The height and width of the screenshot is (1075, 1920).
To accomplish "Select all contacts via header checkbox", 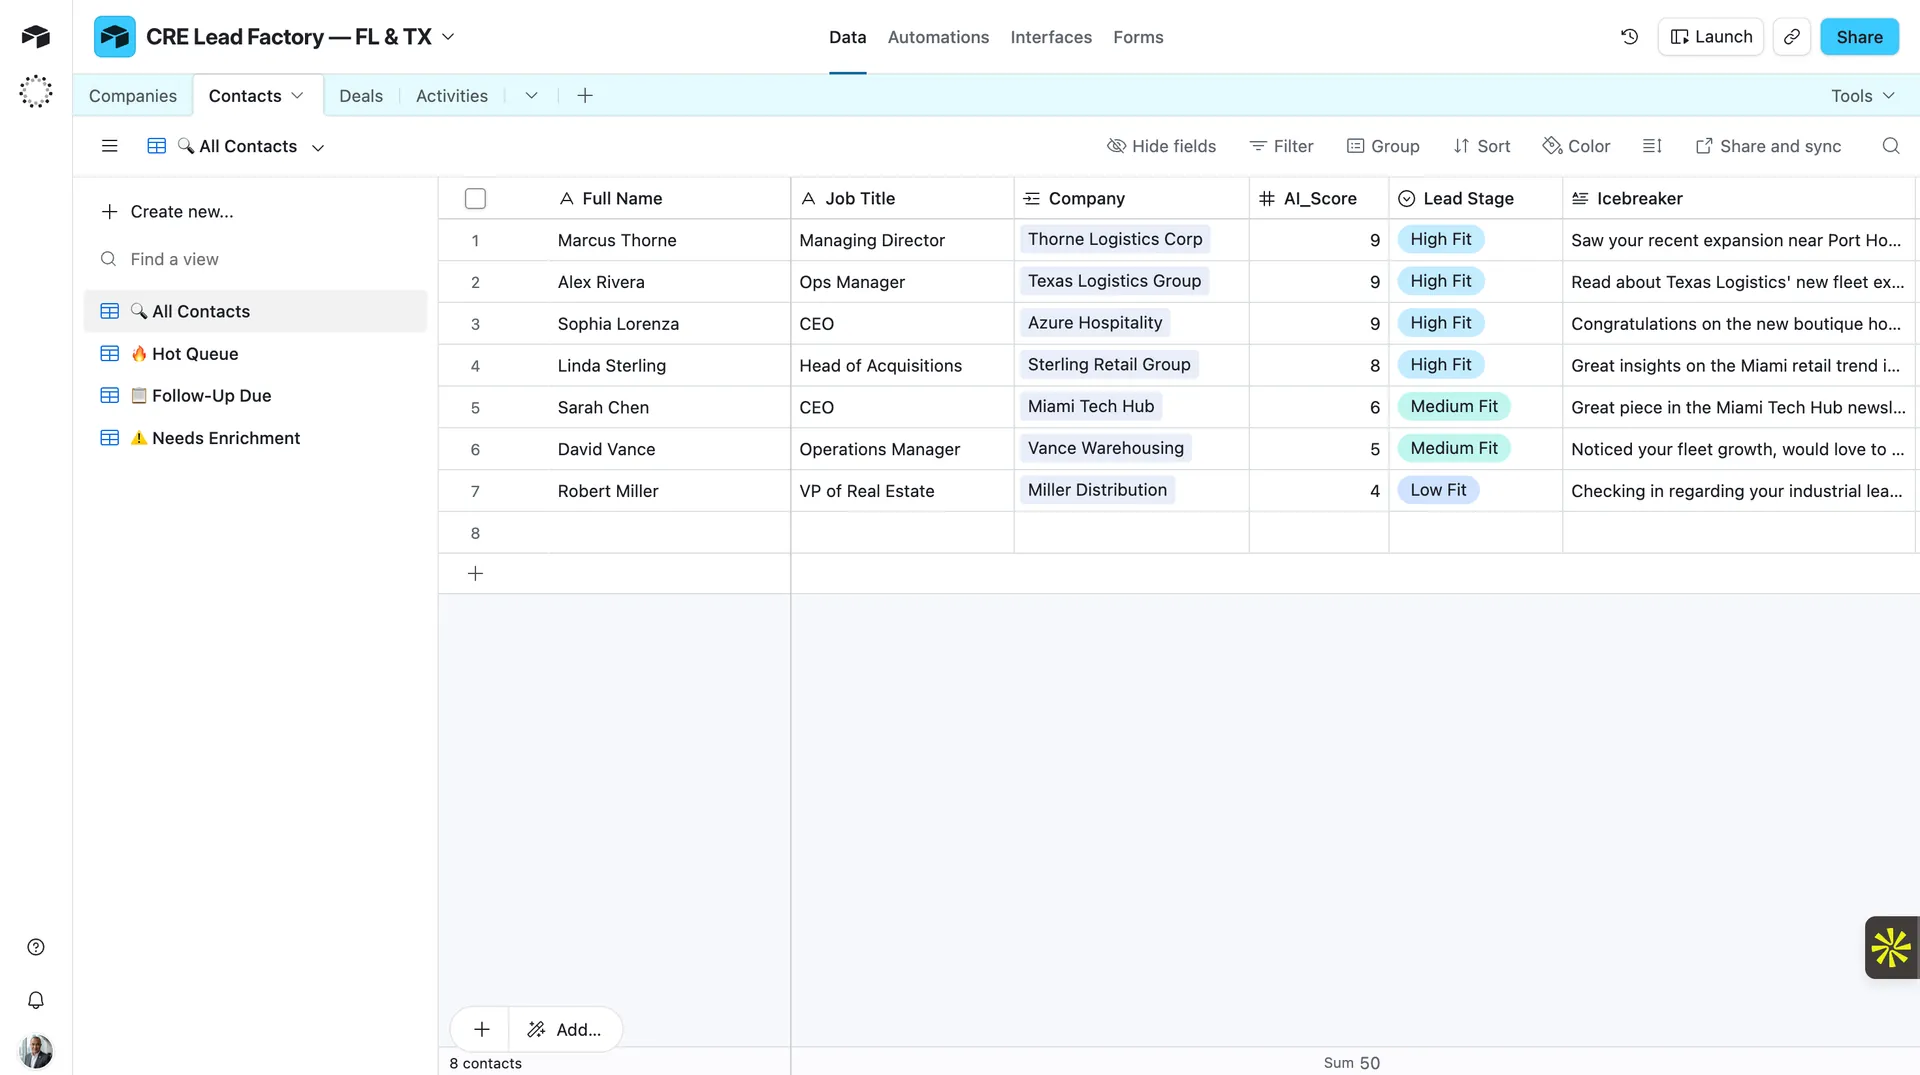I will click(x=475, y=197).
